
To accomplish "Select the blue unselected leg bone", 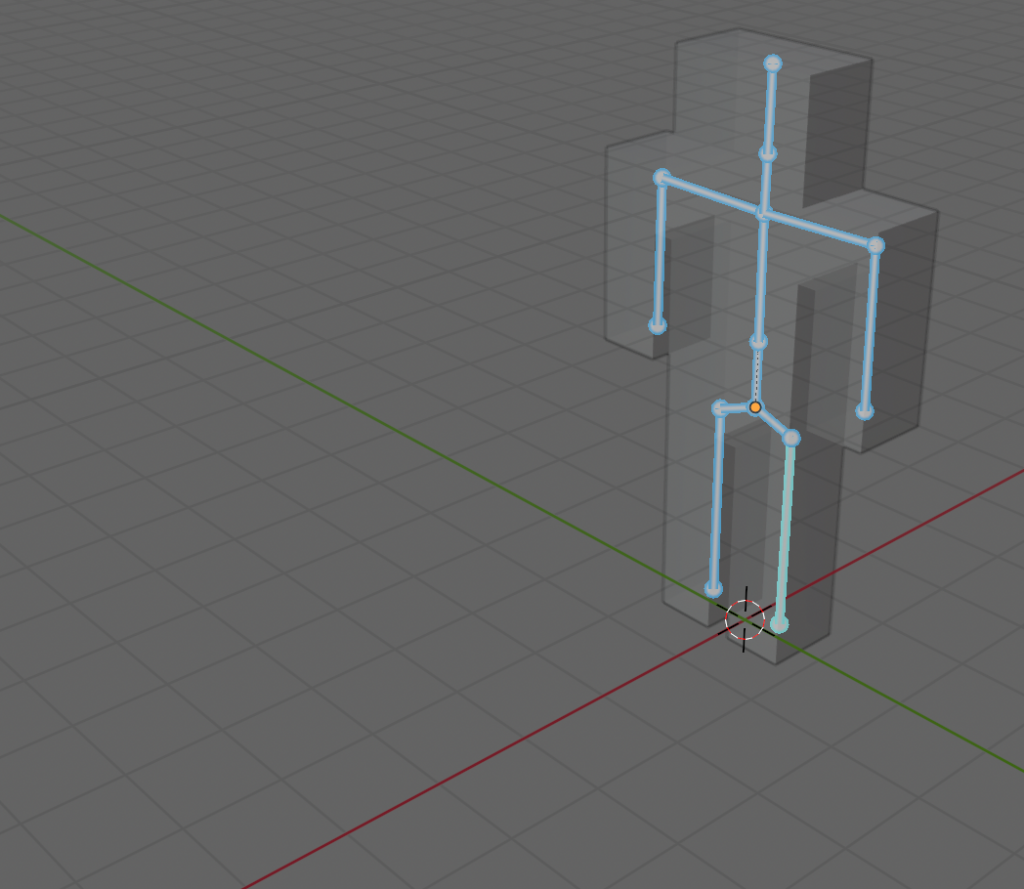I will [x=717, y=498].
